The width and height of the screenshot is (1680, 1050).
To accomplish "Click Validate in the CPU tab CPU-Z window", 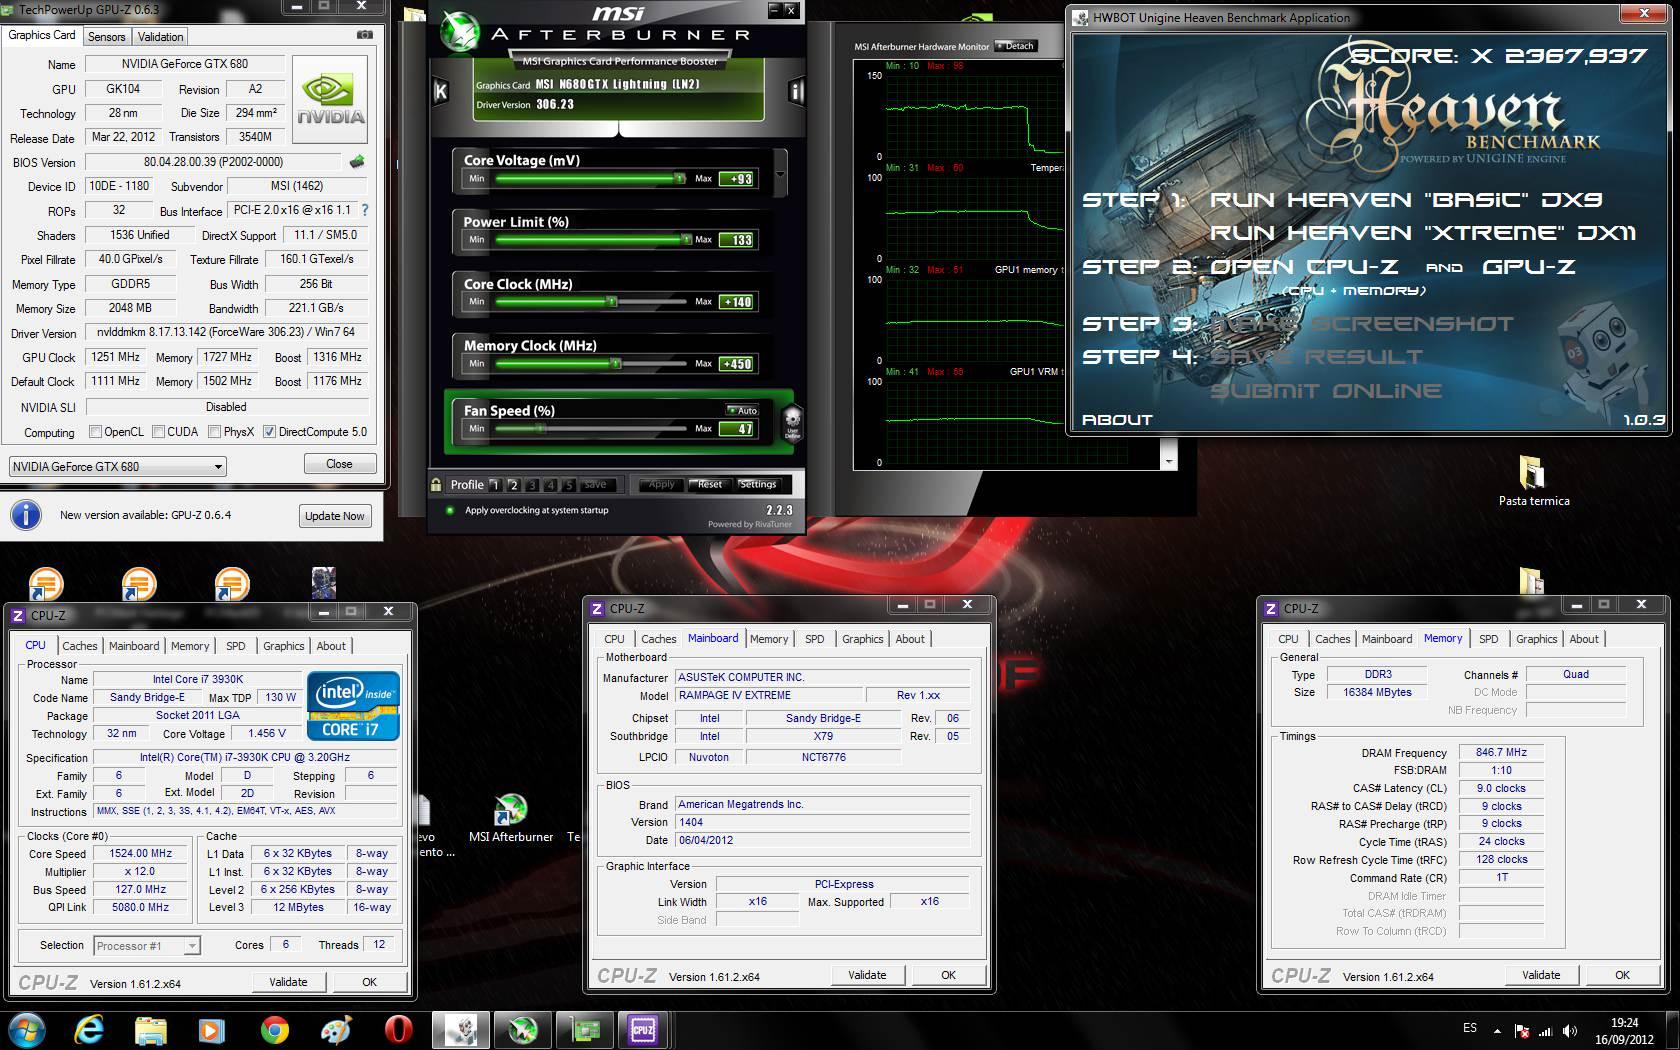I will [288, 982].
